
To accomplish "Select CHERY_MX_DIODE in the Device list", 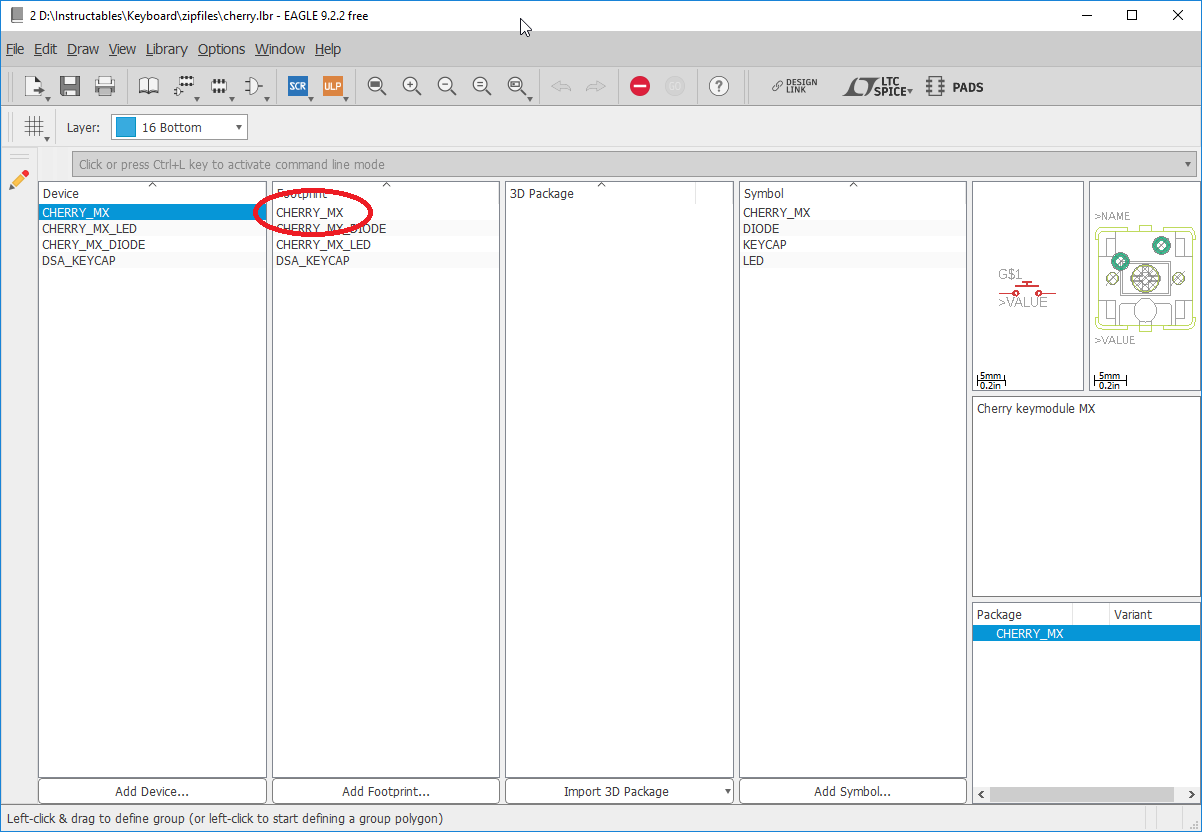I will point(152,245).
